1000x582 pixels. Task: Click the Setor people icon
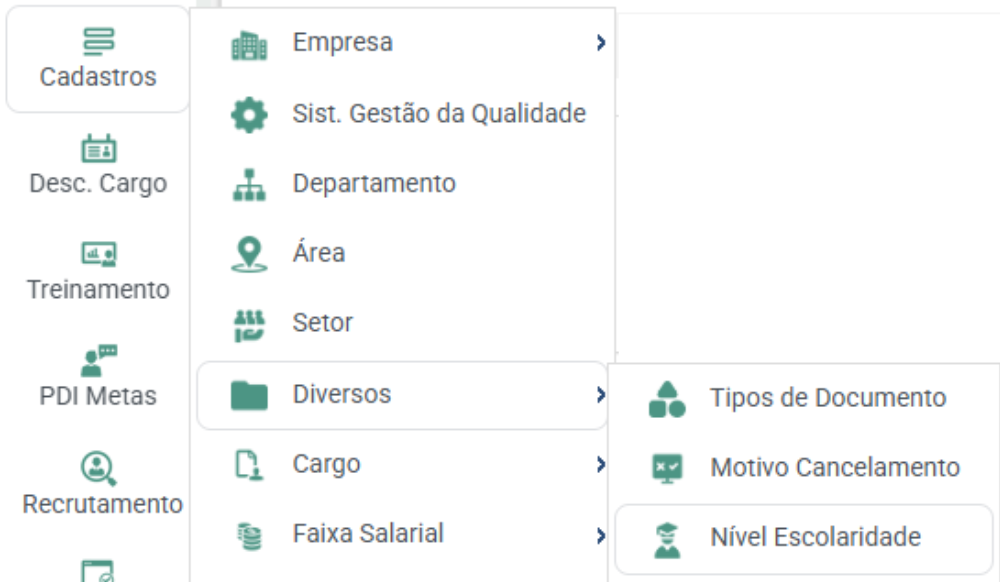249,325
